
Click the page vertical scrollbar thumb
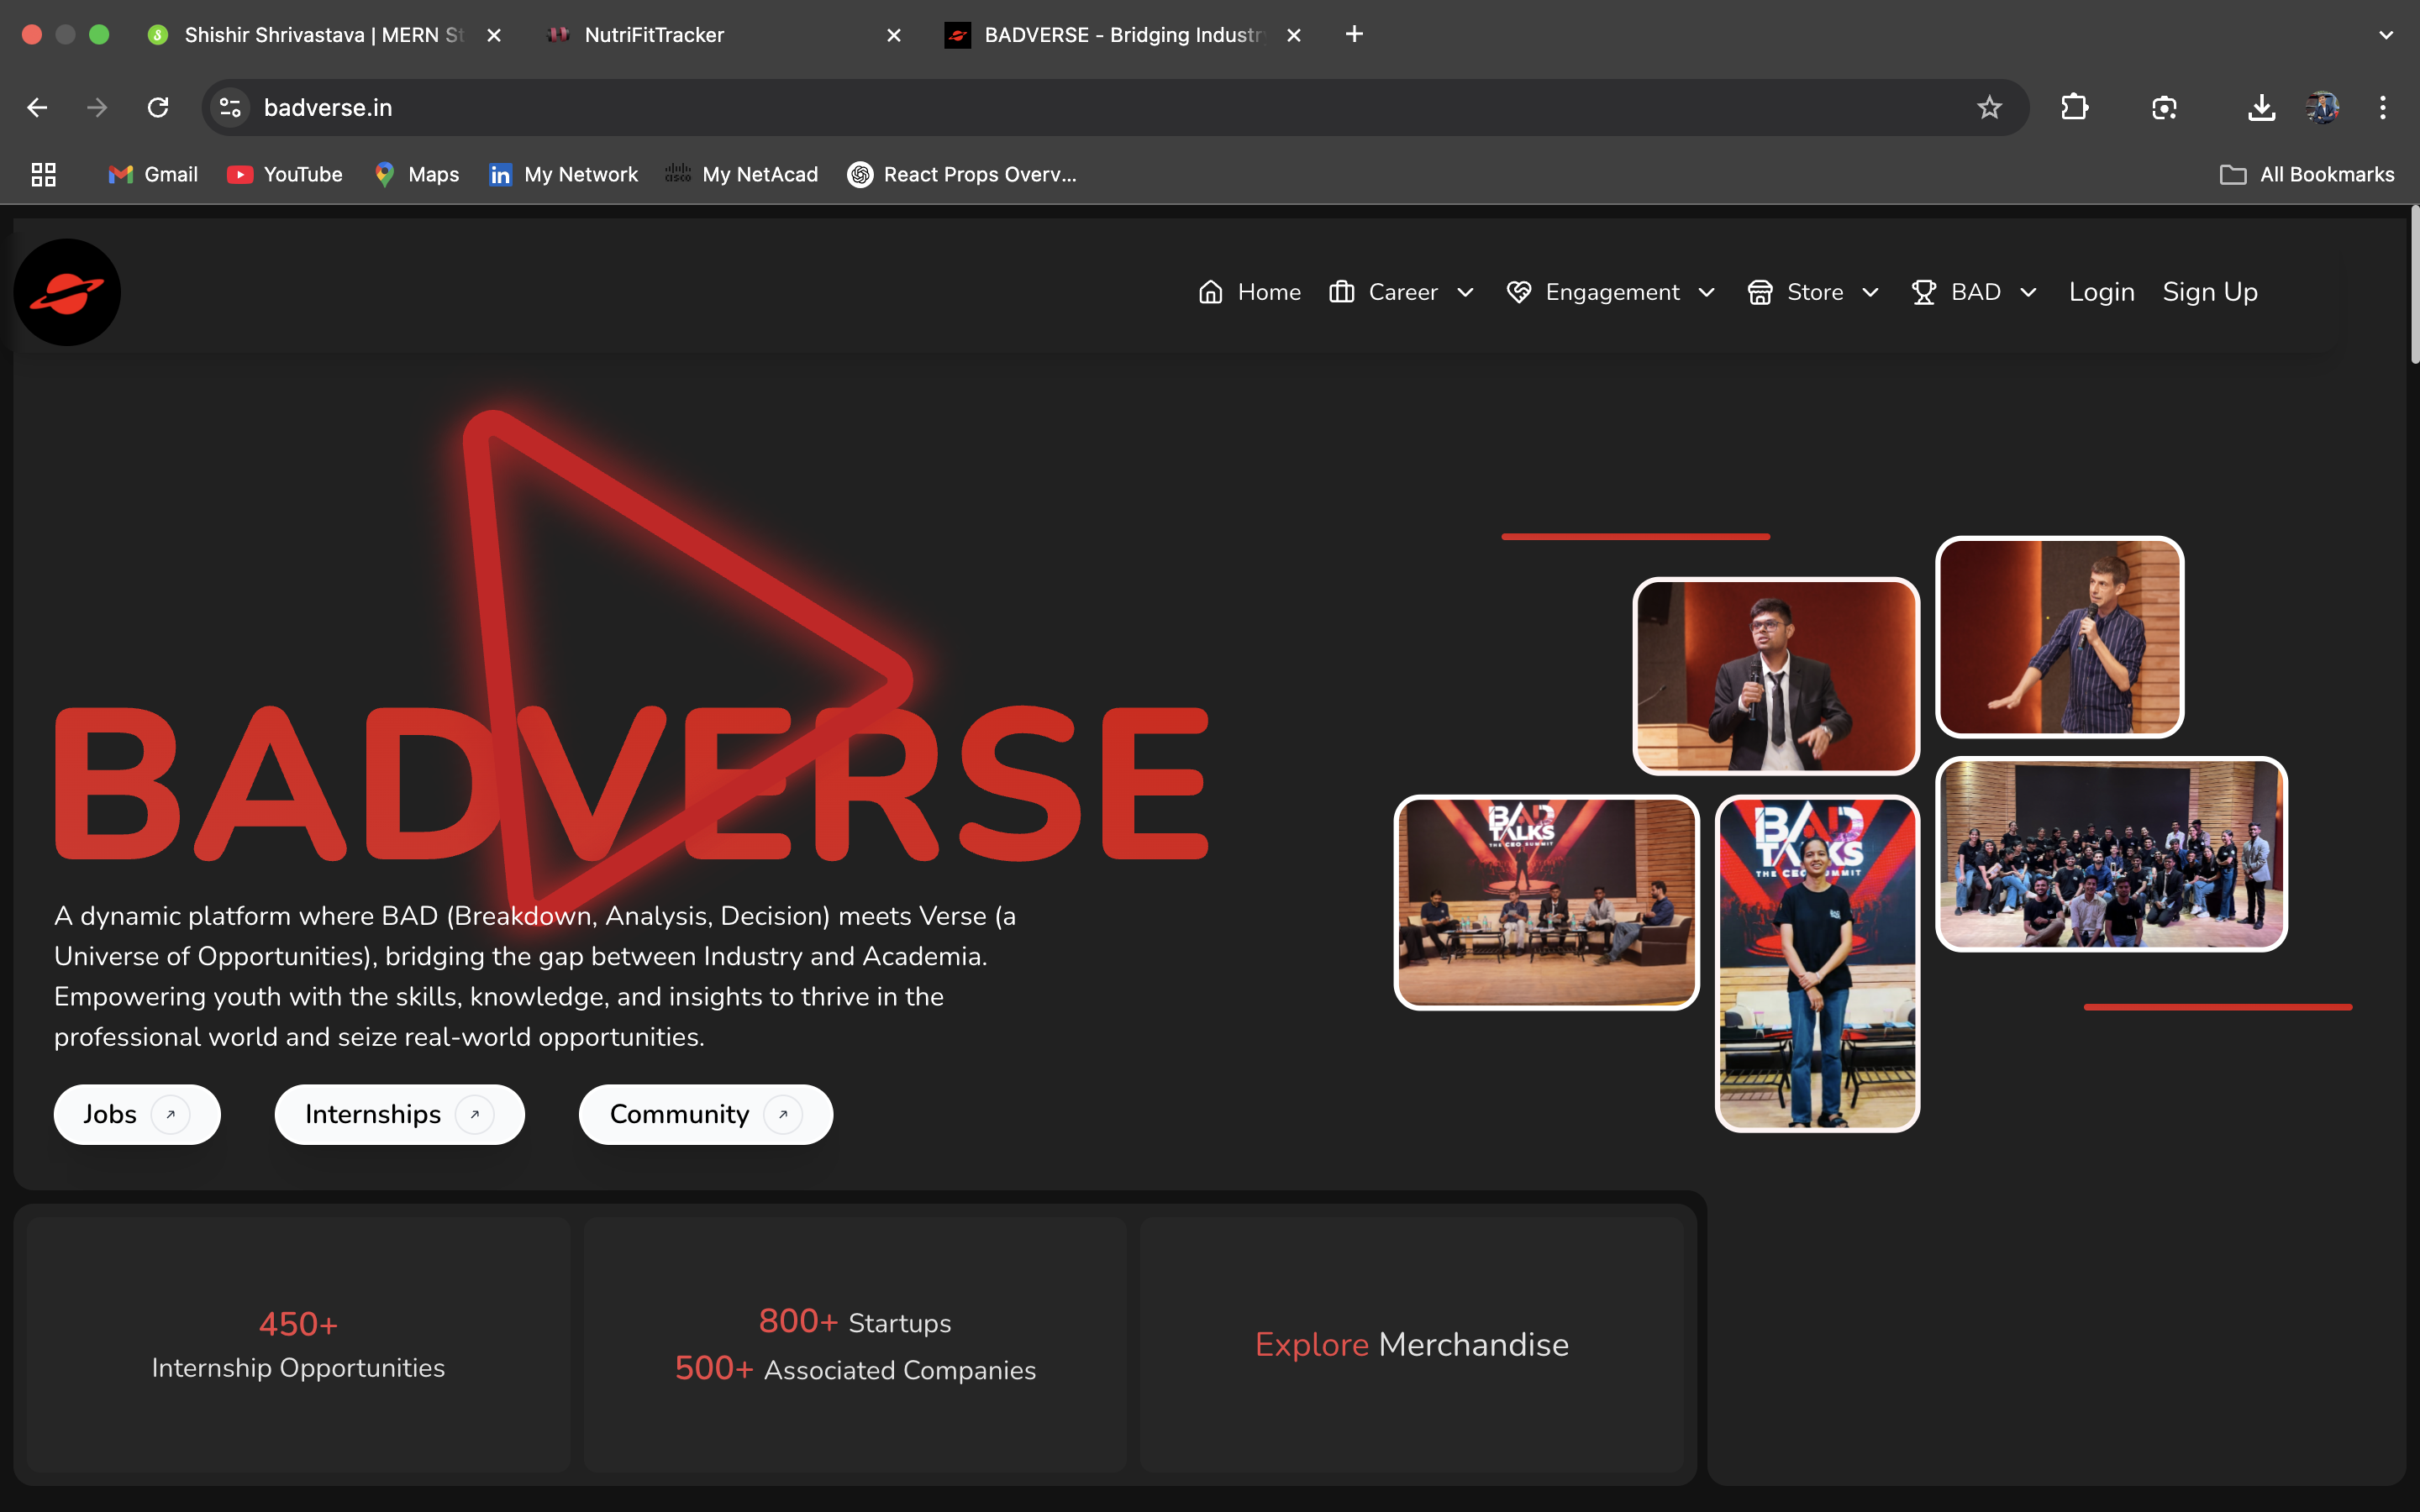pyautogui.click(x=2413, y=285)
